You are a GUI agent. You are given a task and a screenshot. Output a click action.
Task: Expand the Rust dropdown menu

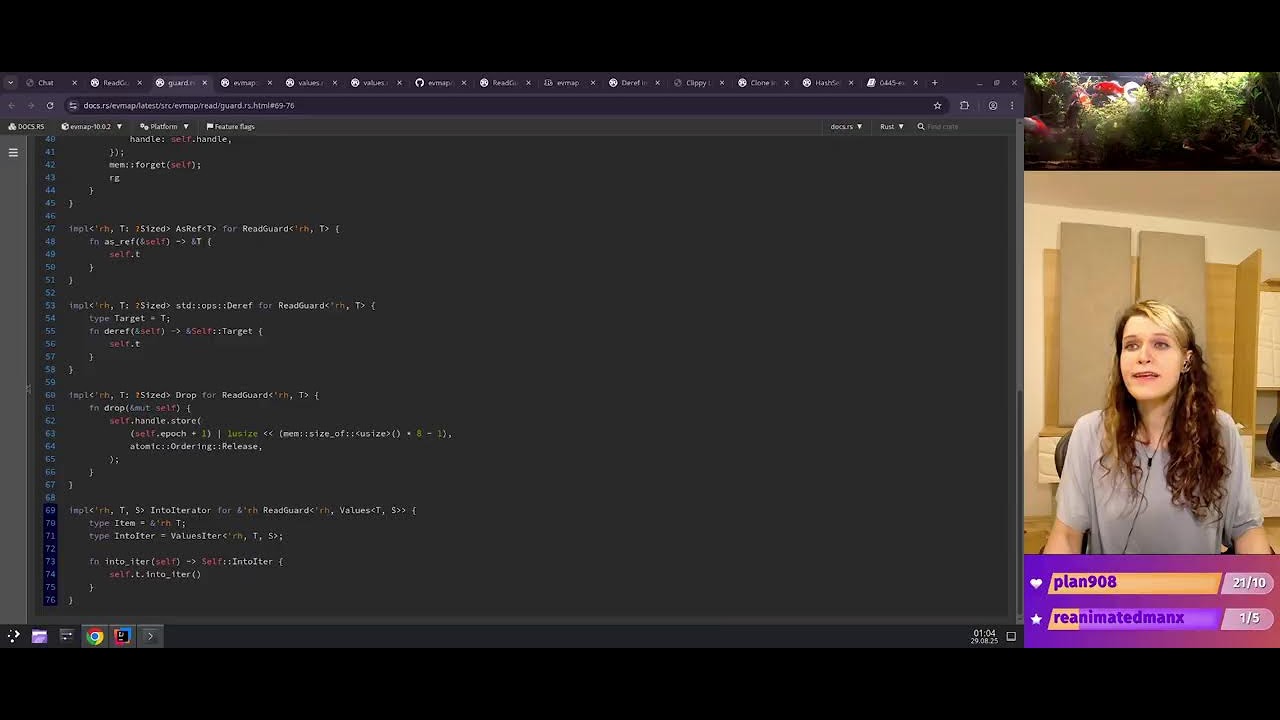pyautogui.click(x=891, y=127)
